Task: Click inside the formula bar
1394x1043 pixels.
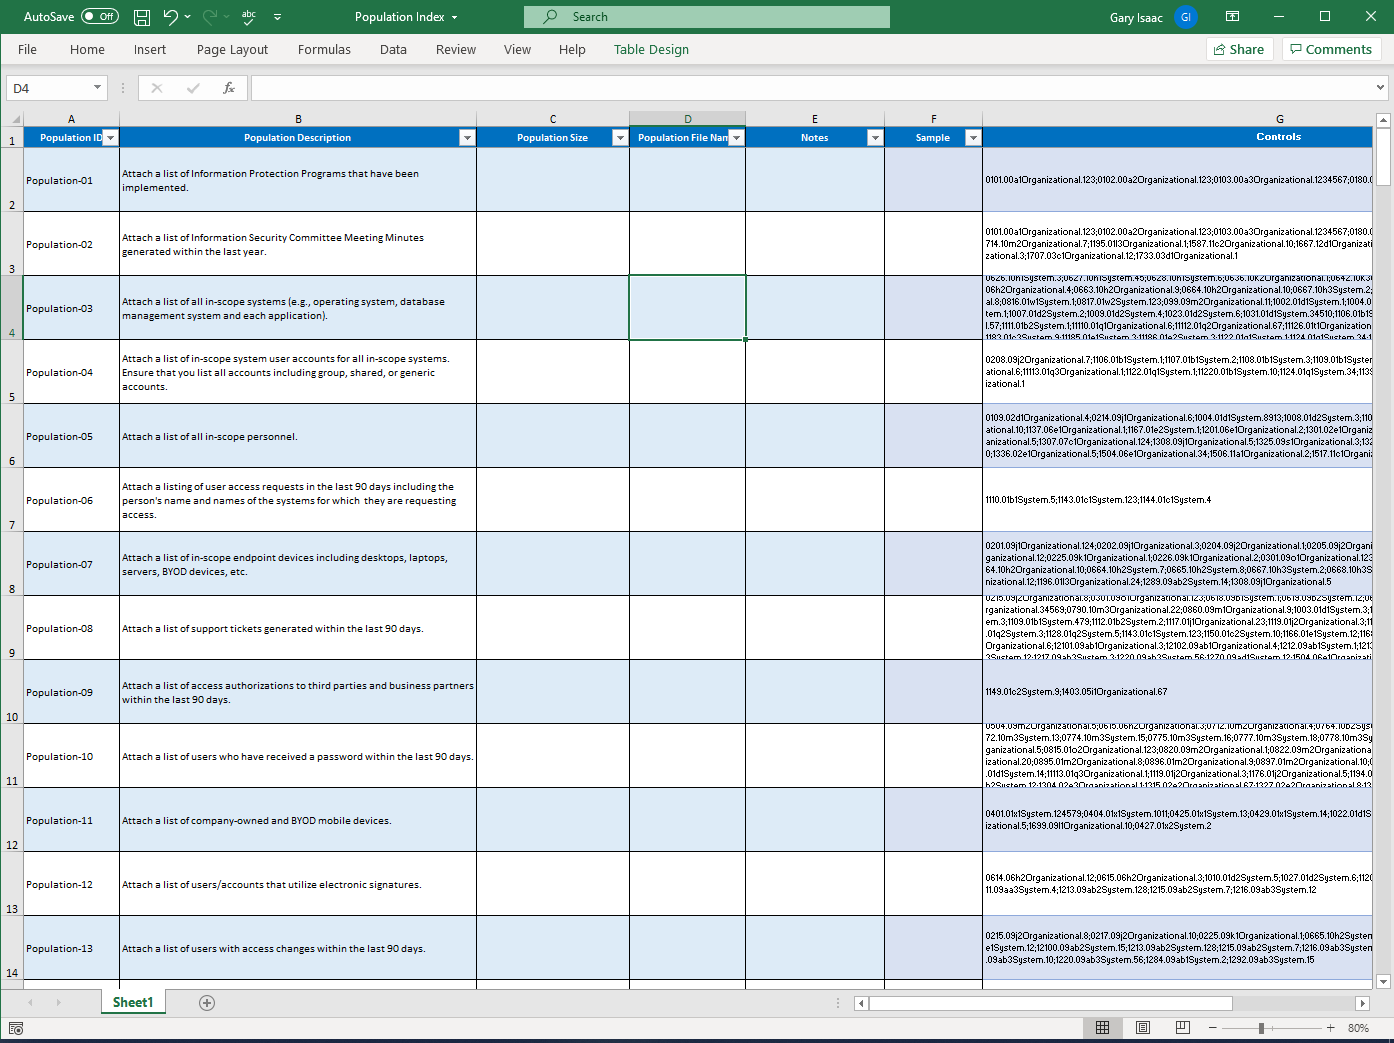Action: (812, 88)
